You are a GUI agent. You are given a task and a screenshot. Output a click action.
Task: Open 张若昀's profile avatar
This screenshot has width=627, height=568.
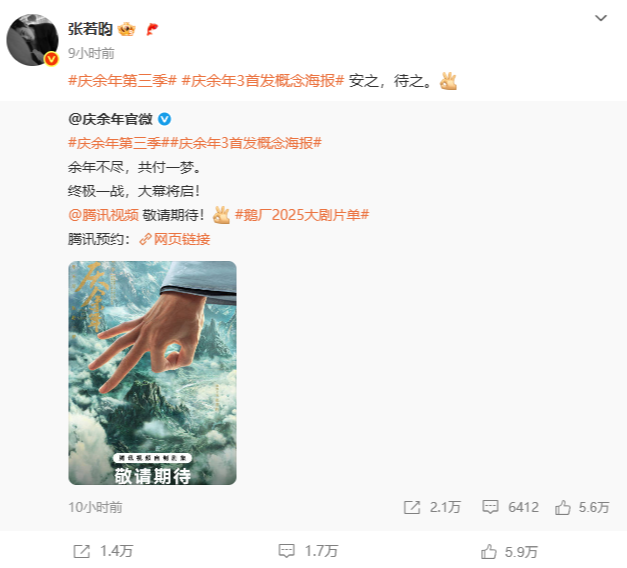pos(32,40)
